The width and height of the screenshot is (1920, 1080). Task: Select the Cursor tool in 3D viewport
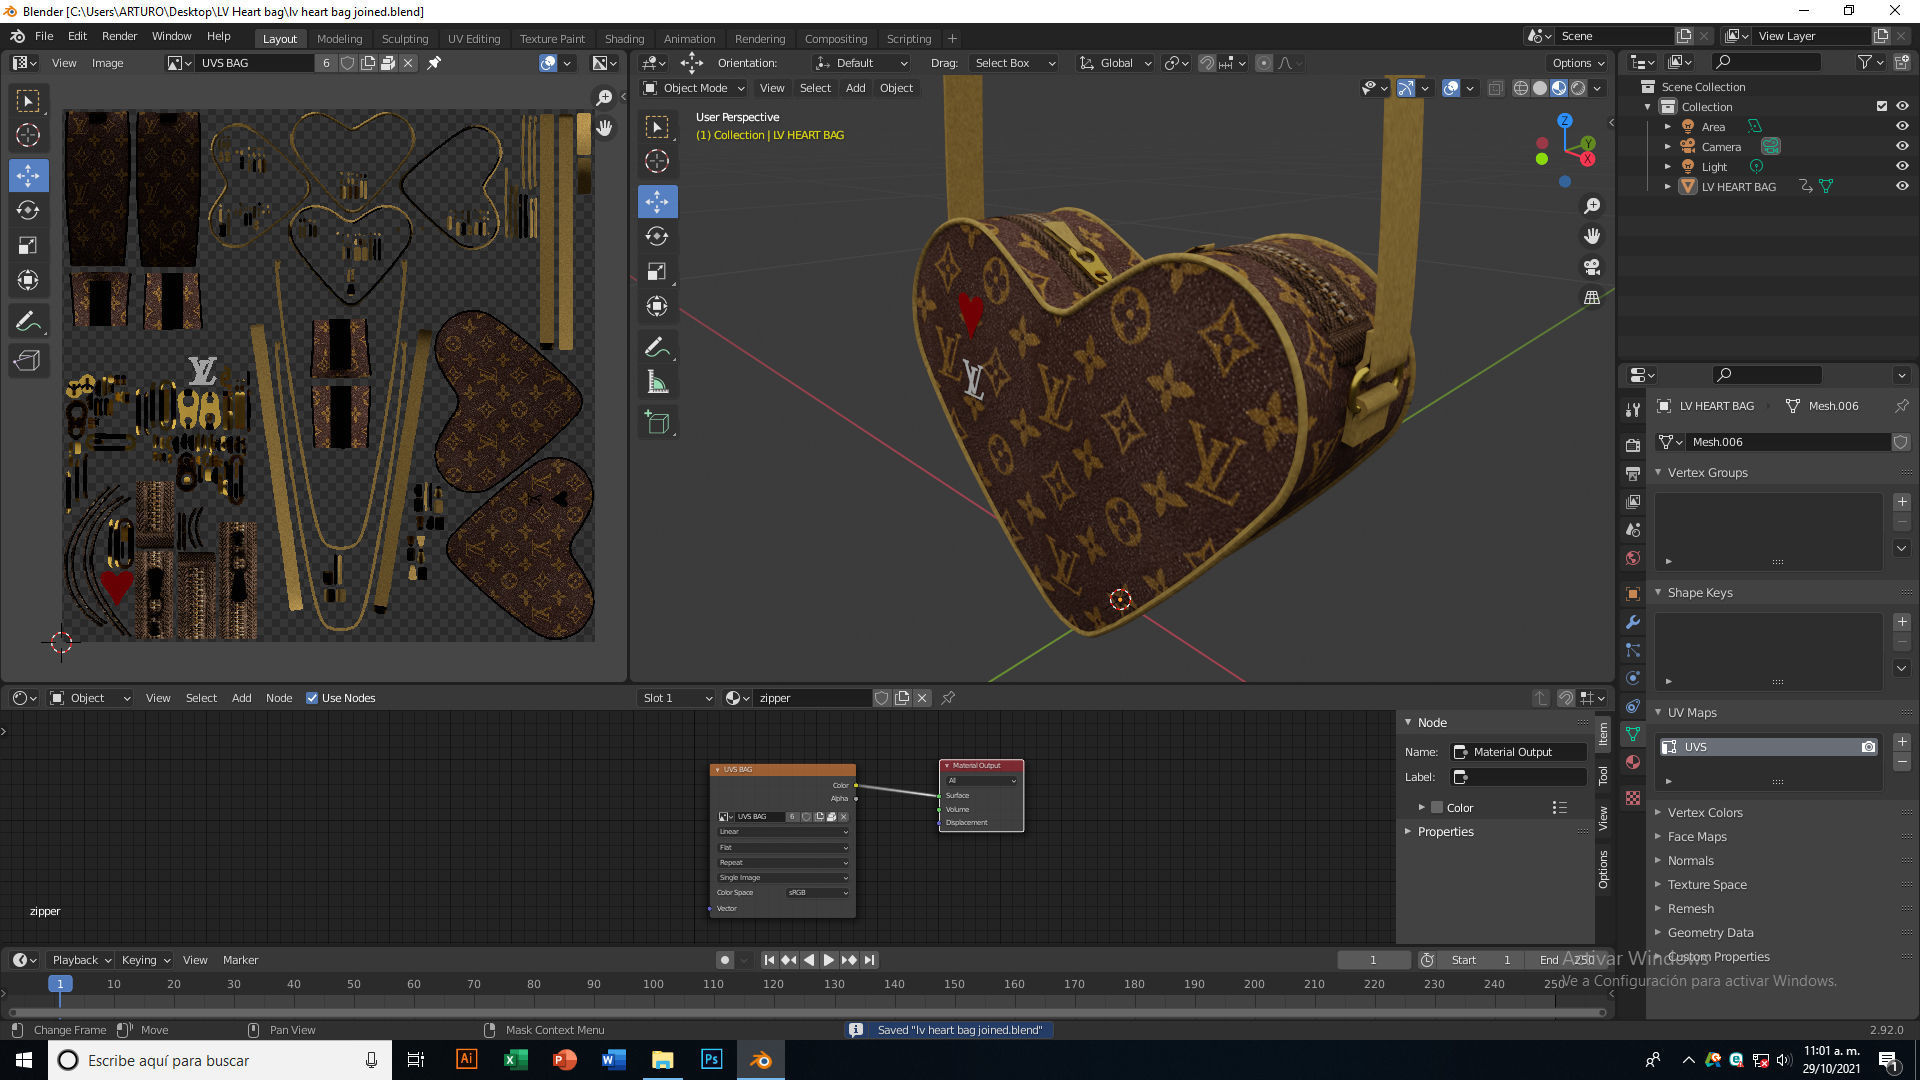(657, 161)
